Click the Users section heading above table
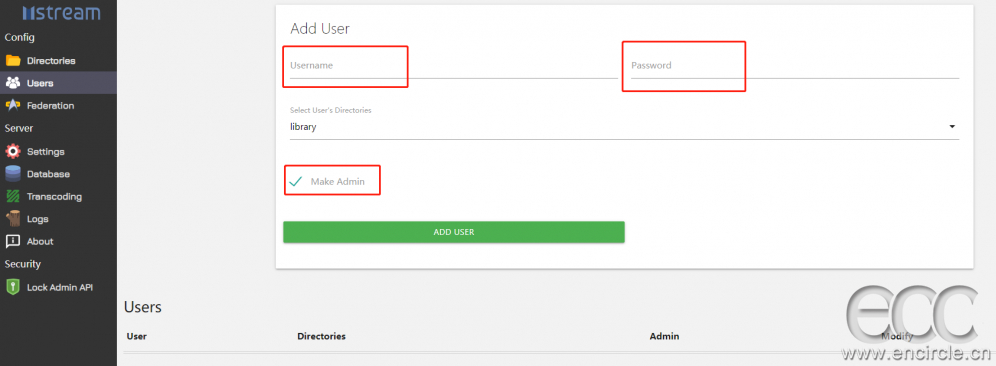The image size is (996, 366). click(x=143, y=307)
